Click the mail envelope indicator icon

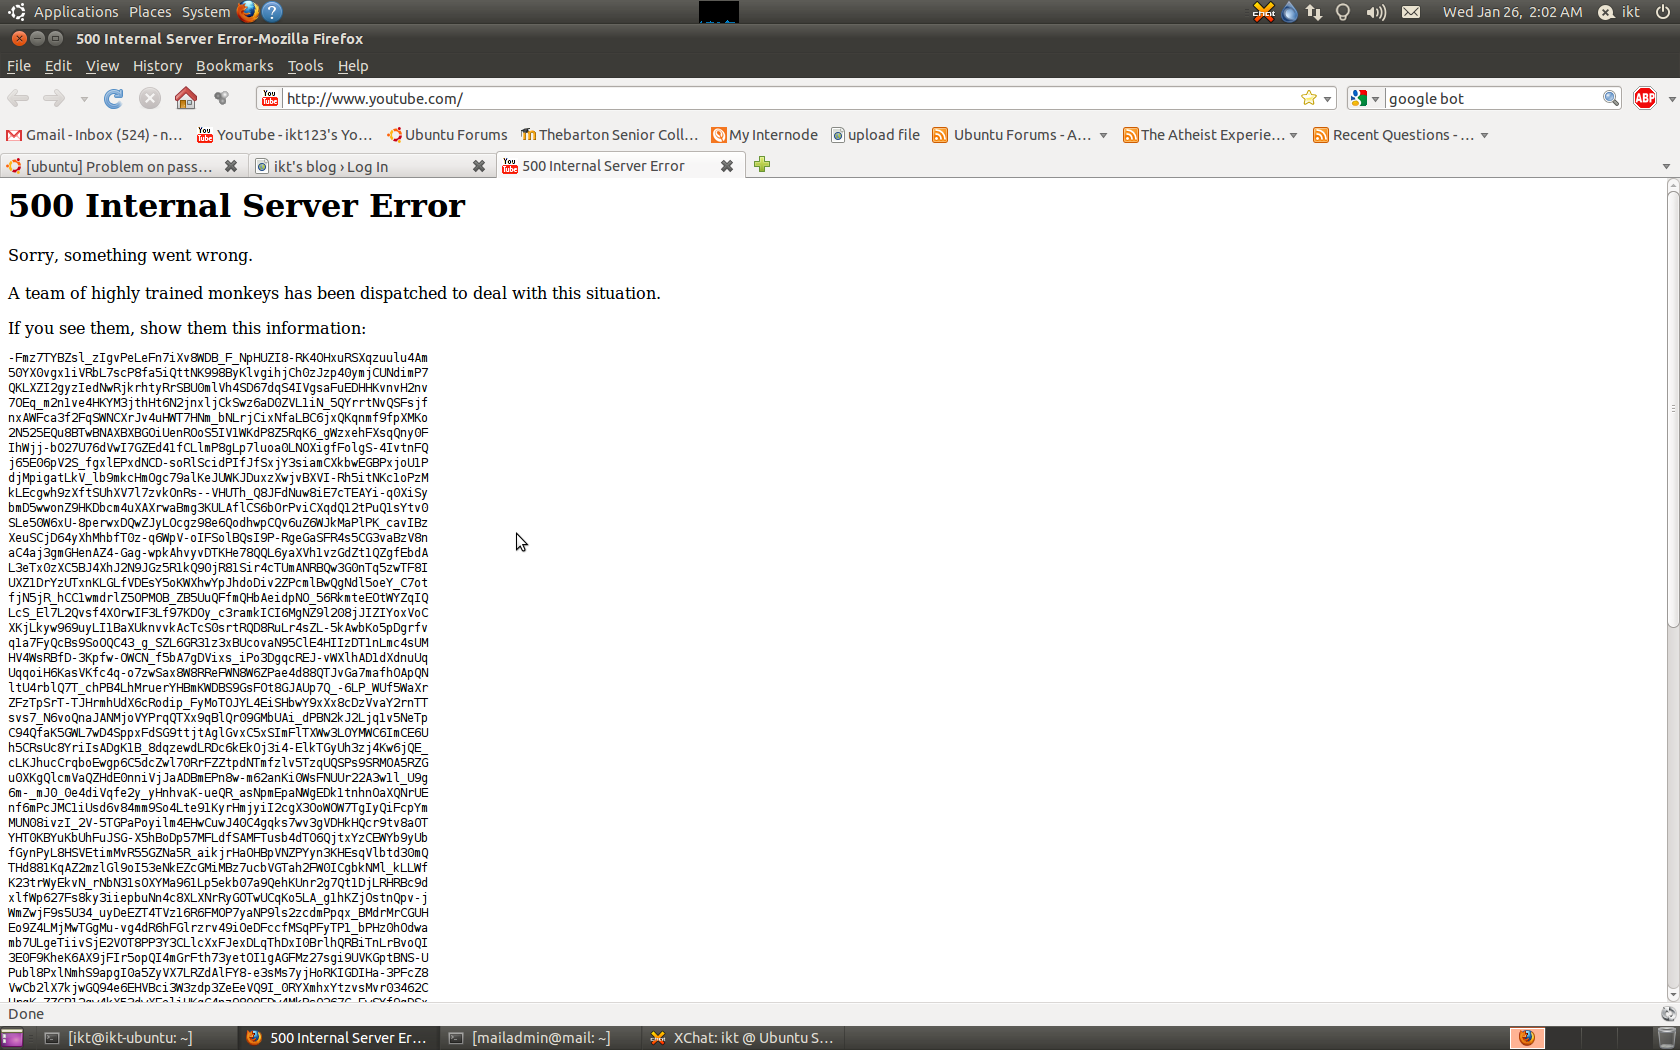click(1411, 12)
